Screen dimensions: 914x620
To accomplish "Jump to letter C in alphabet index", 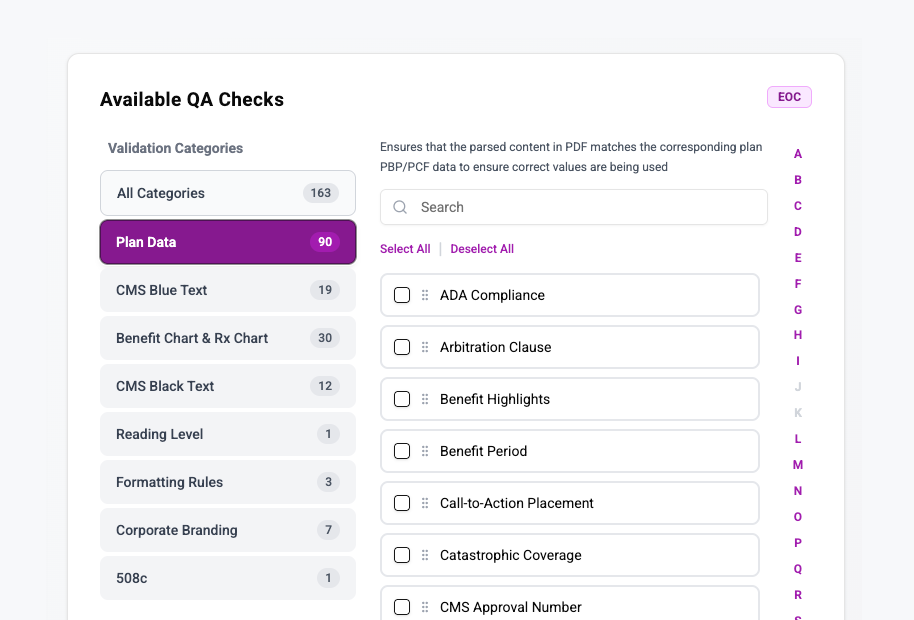I will click(798, 206).
